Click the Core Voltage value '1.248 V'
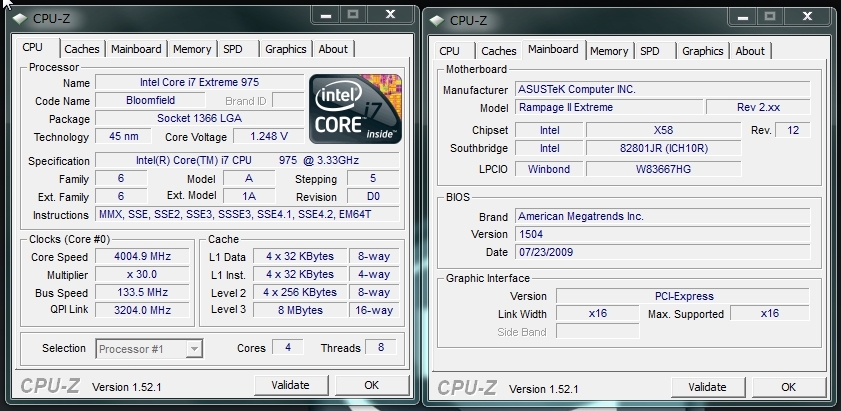 tap(269, 136)
